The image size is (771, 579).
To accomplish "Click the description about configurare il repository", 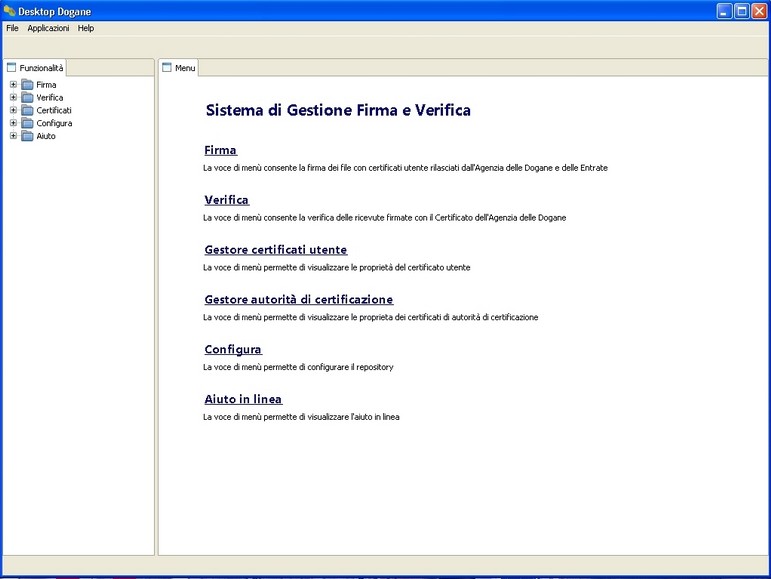I will pos(298,367).
